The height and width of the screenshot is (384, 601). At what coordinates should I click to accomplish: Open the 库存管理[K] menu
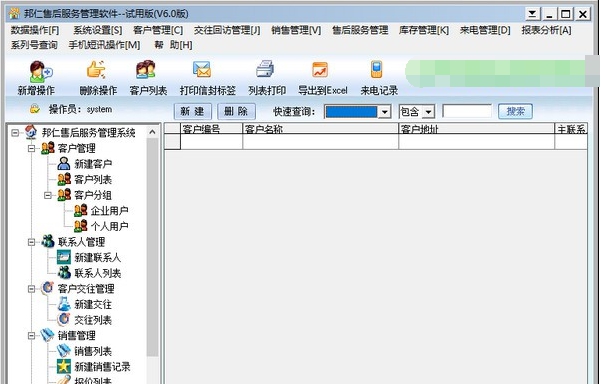[424, 30]
